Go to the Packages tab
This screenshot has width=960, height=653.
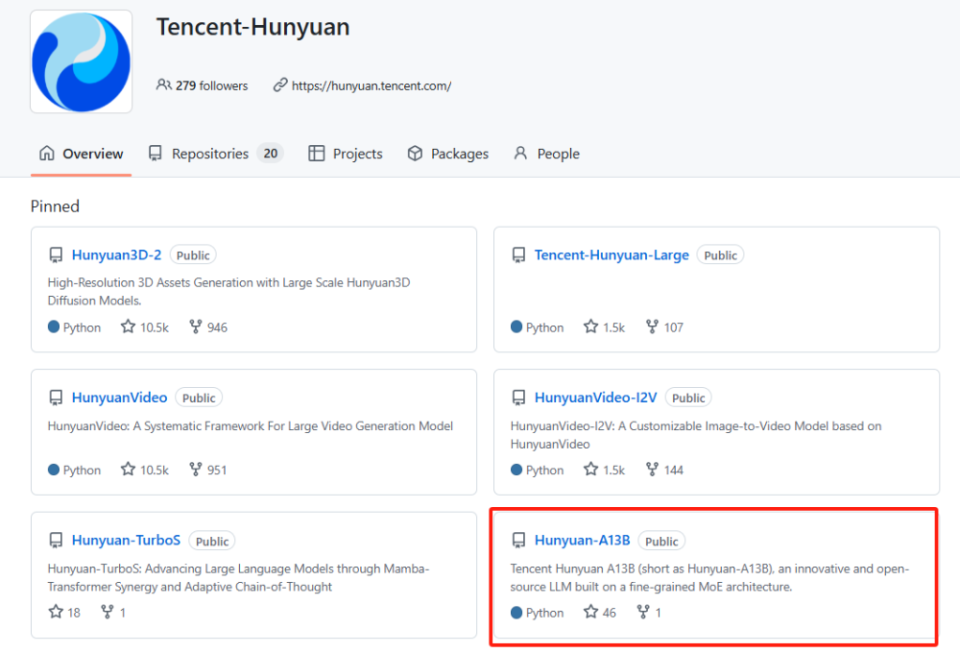448,154
